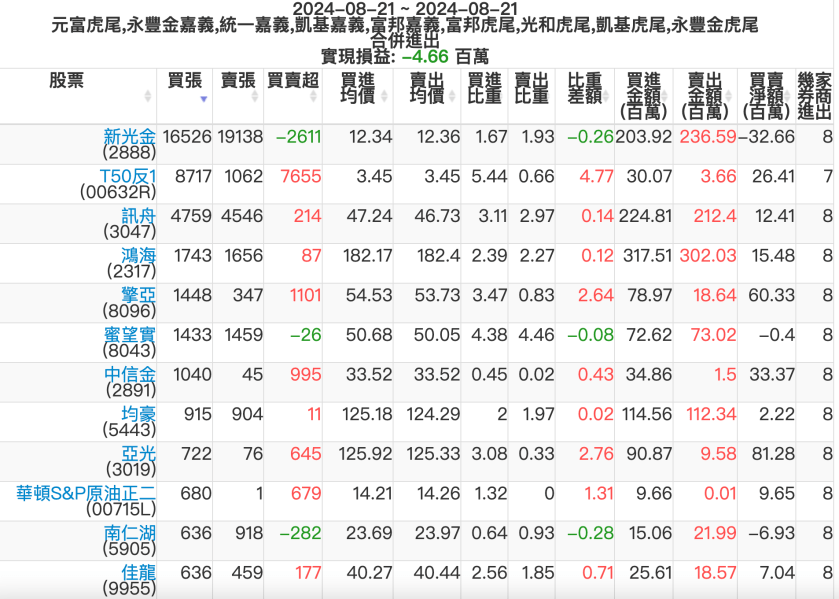Image resolution: width=839 pixels, height=599 pixels.
Task: Sort by 賣出均價 column header
Action: tap(427, 88)
